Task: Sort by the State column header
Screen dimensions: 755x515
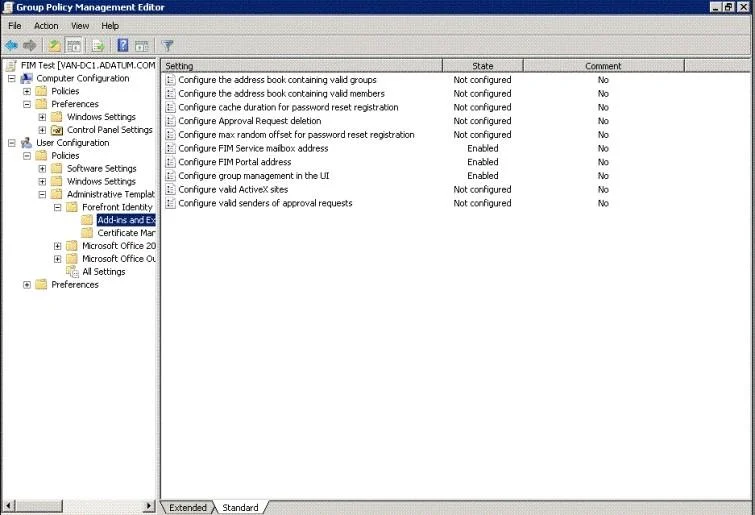Action: coord(482,66)
